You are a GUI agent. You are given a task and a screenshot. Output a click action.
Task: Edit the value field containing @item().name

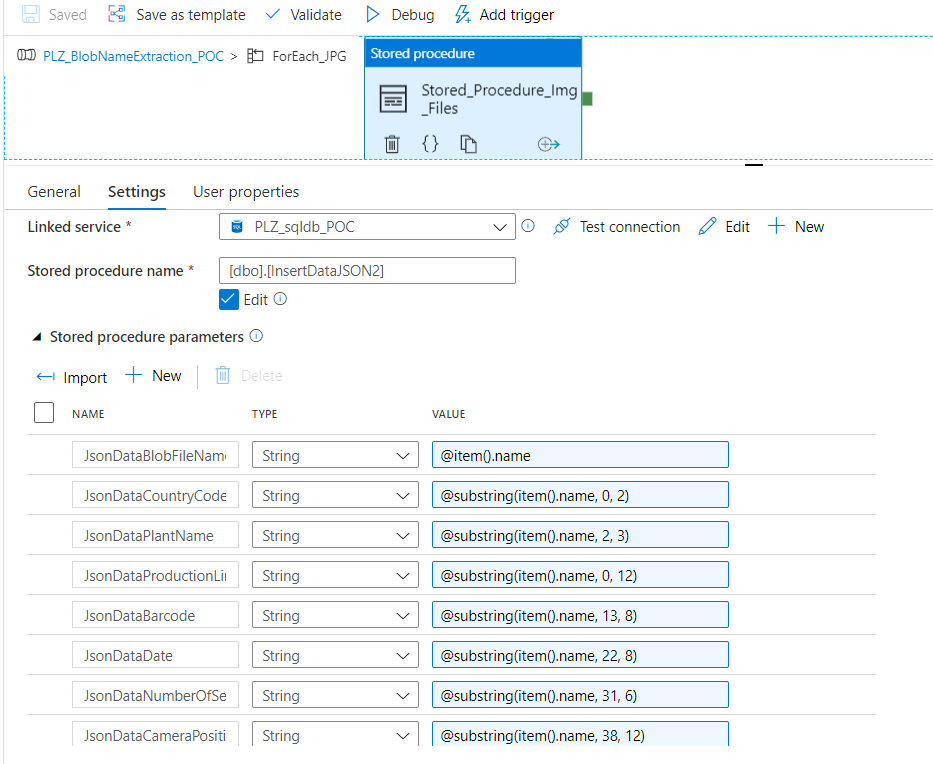[x=580, y=454]
